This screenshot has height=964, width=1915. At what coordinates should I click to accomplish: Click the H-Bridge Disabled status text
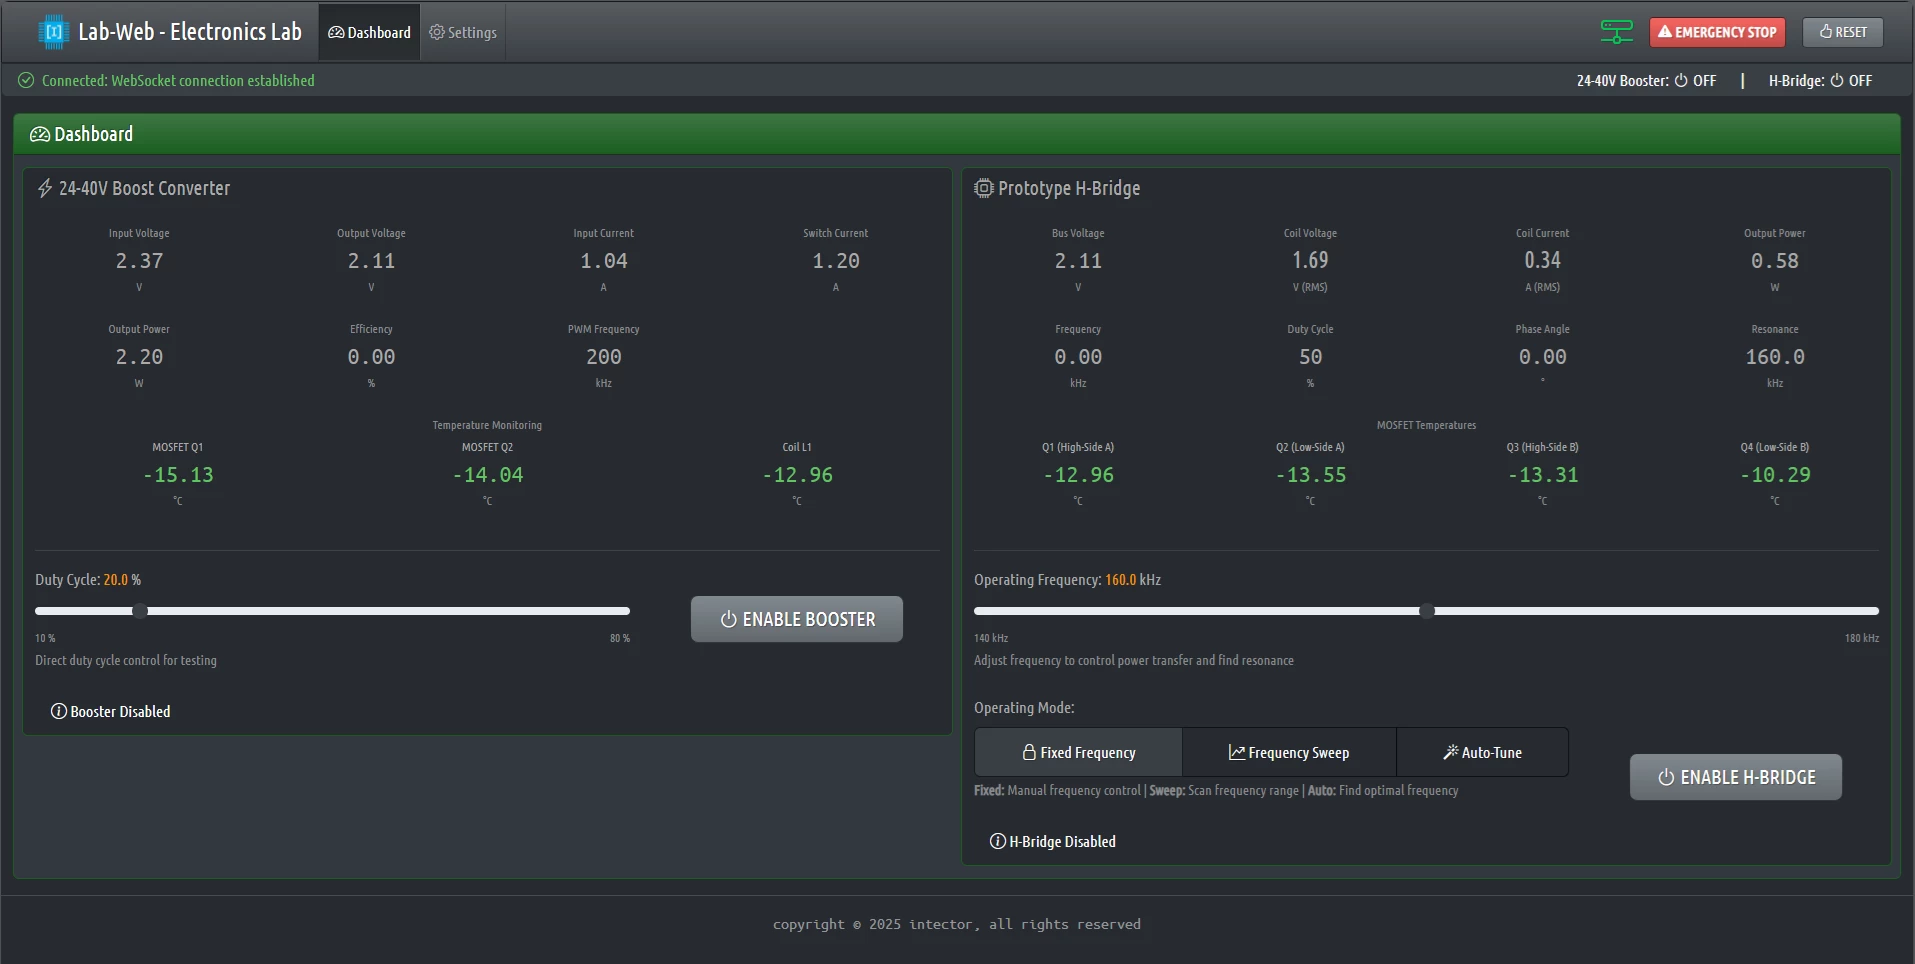click(1062, 841)
